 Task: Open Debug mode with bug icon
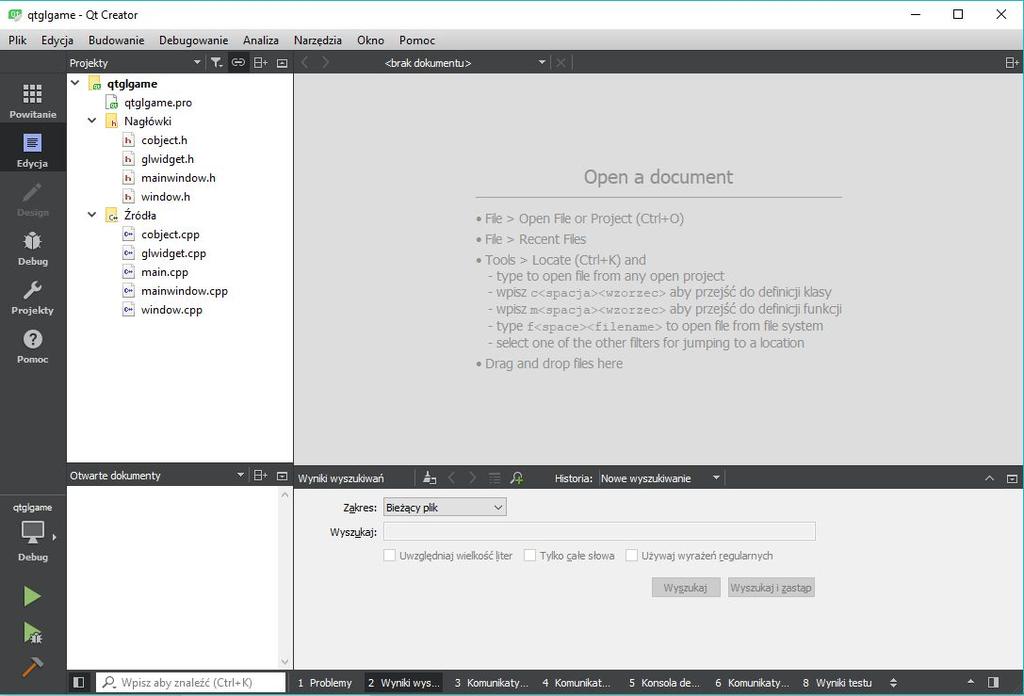33,247
